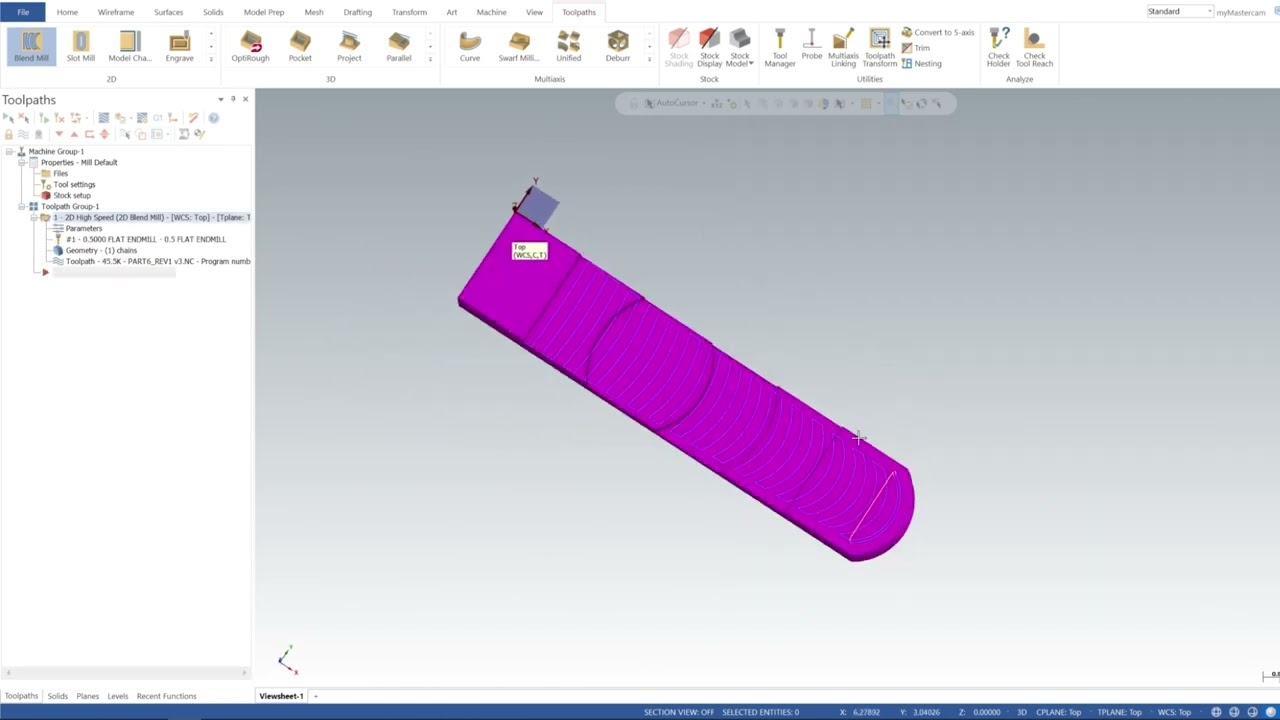This screenshot has height=720, width=1280.
Task: Toggle SECTION VIEW in status bar
Action: (x=679, y=712)
